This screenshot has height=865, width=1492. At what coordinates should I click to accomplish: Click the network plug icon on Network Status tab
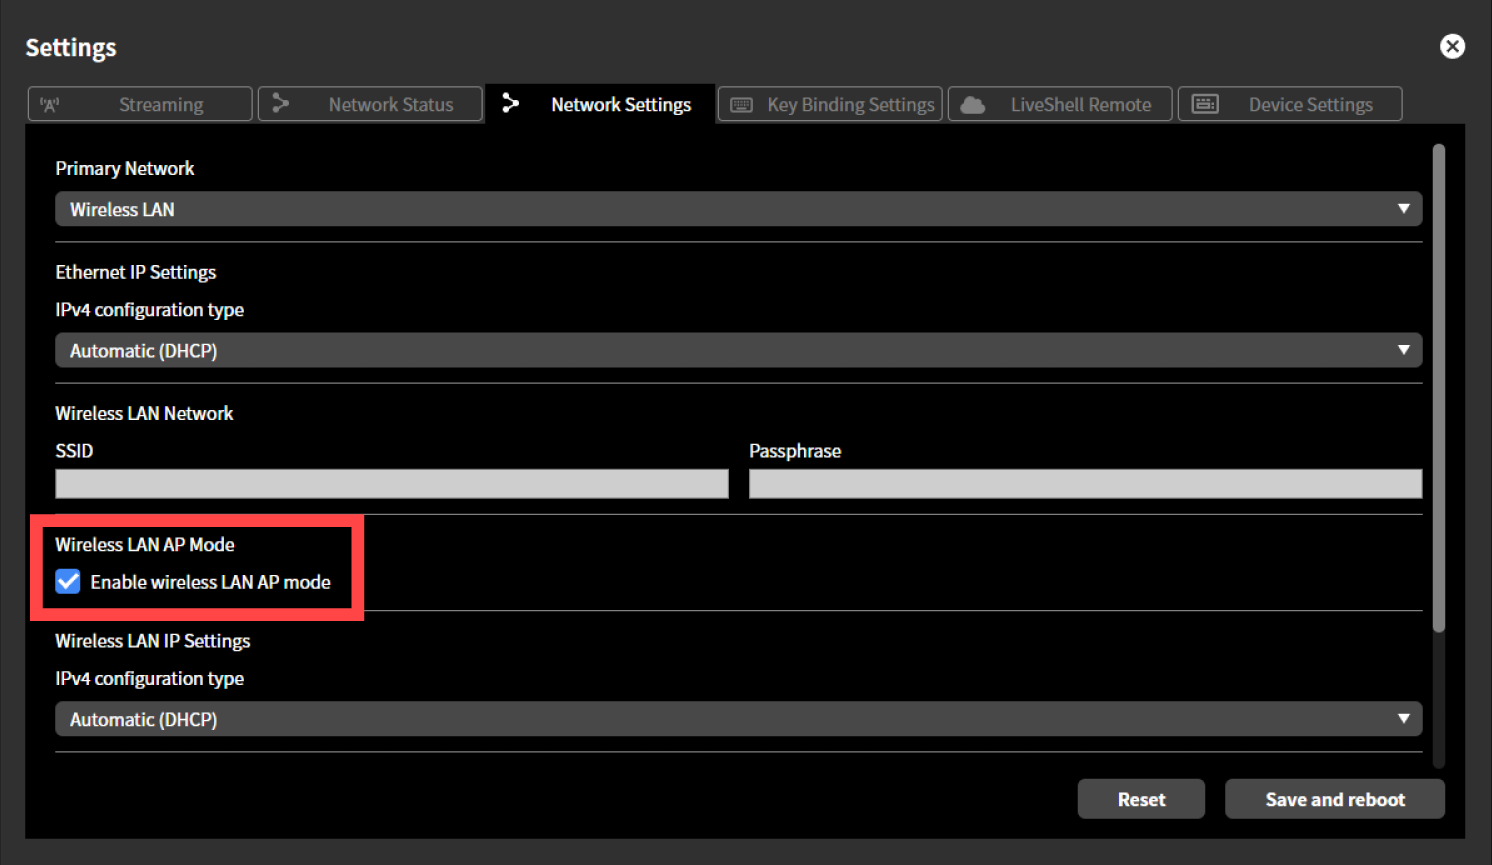pyautogui.click(x=281, y=103)
